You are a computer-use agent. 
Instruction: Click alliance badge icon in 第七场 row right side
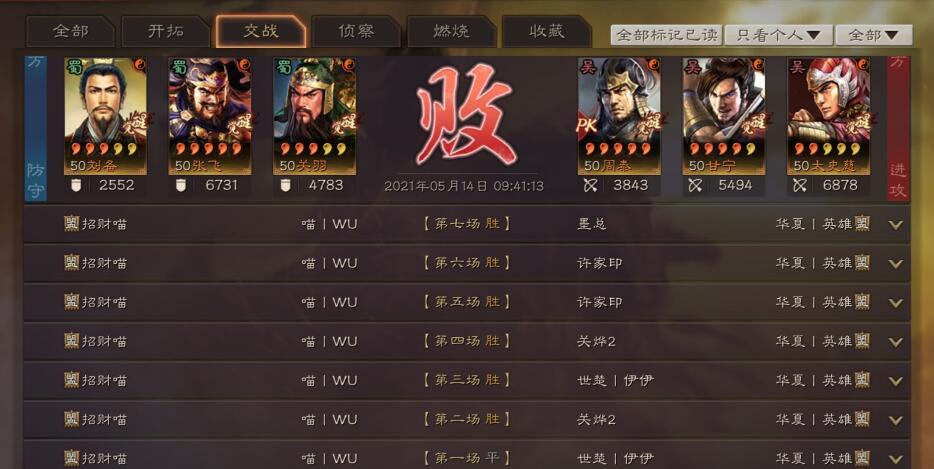pos(862,223)
